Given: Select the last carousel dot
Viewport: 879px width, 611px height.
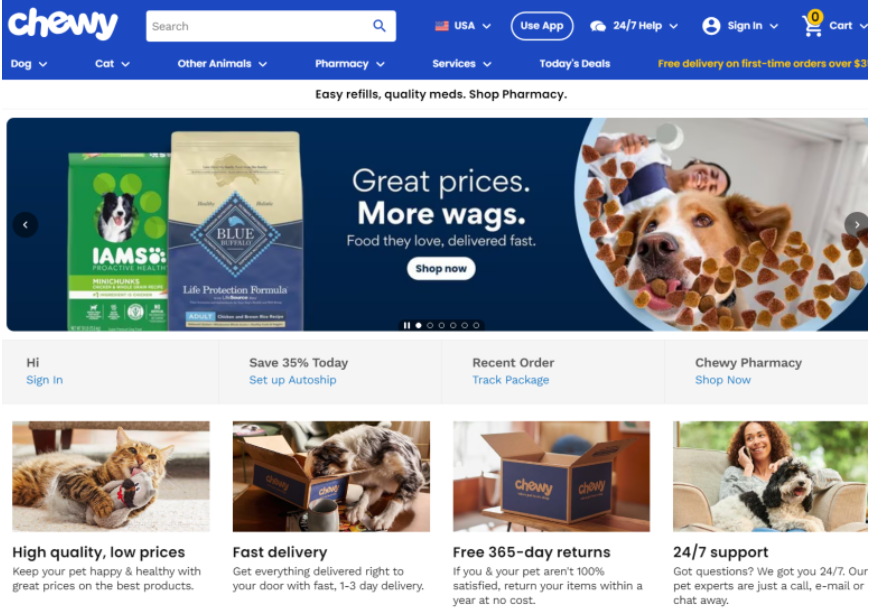Looking at the screenshot, I should (x=476, y=325).
